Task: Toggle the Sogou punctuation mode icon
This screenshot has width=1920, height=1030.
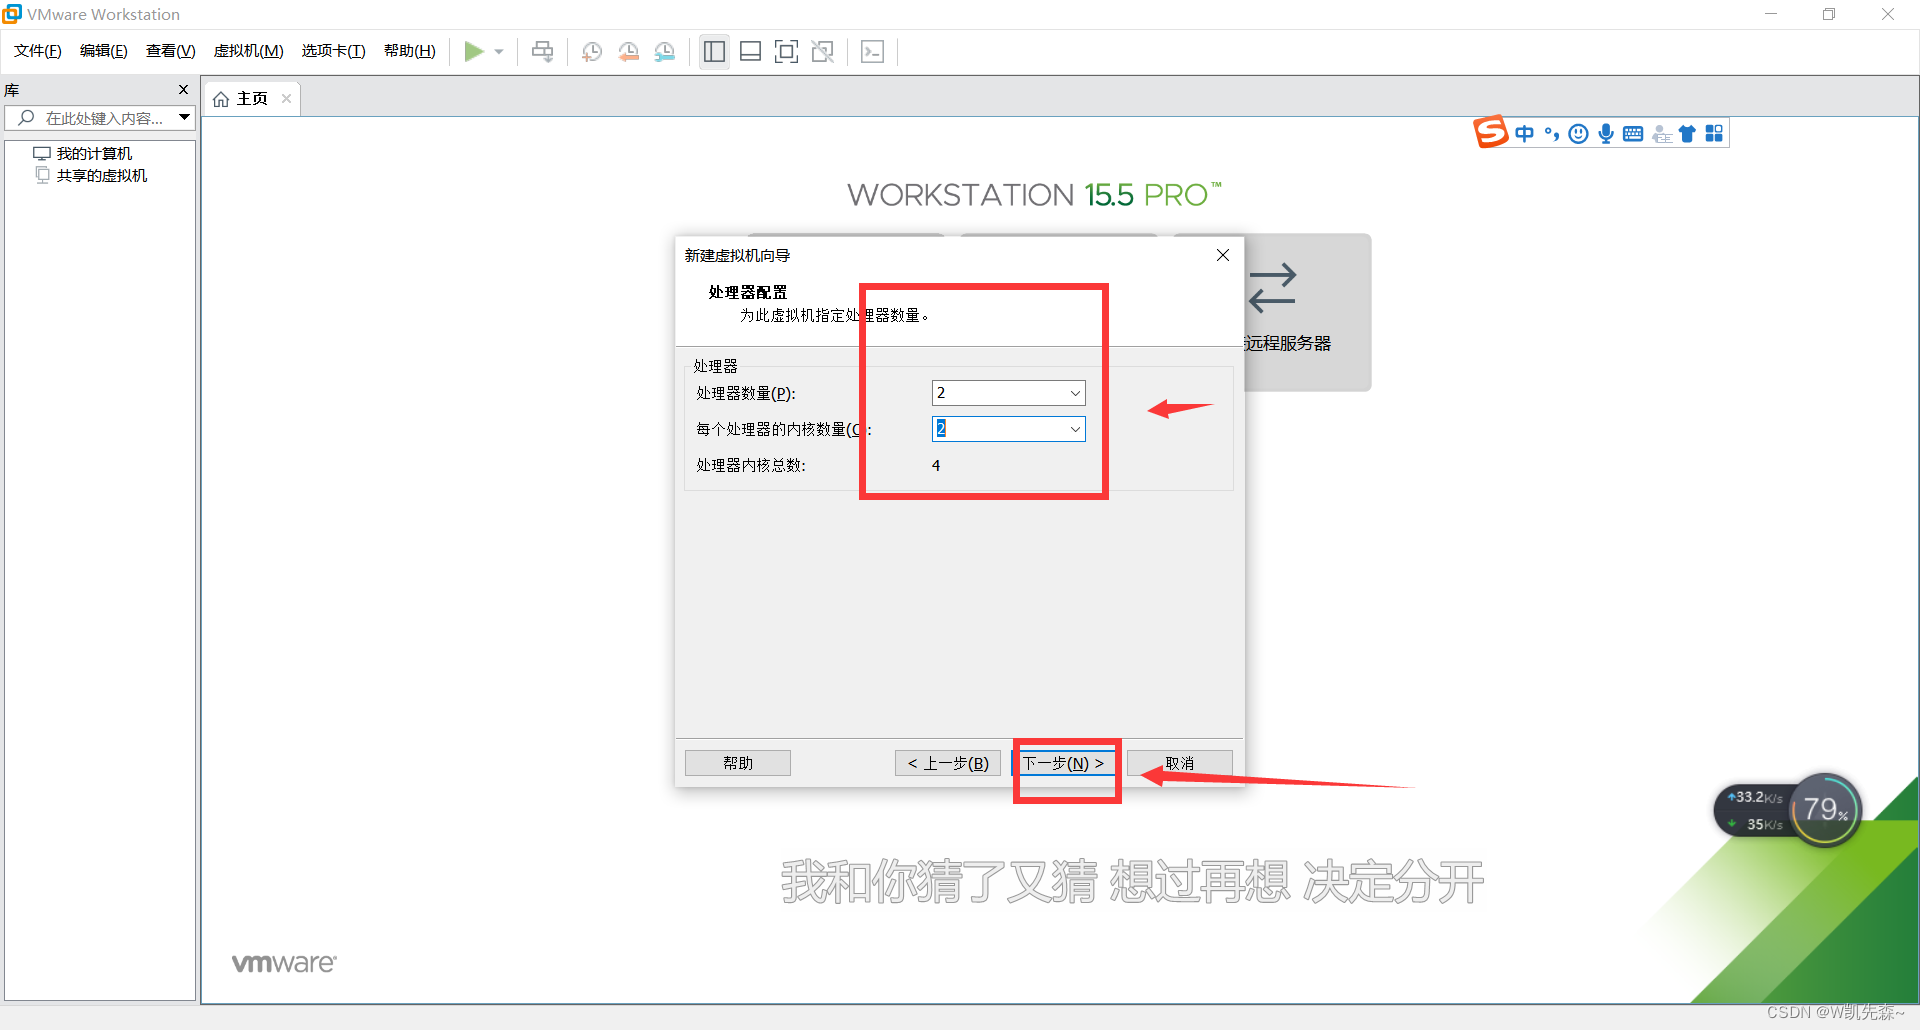Action: 1551,134
